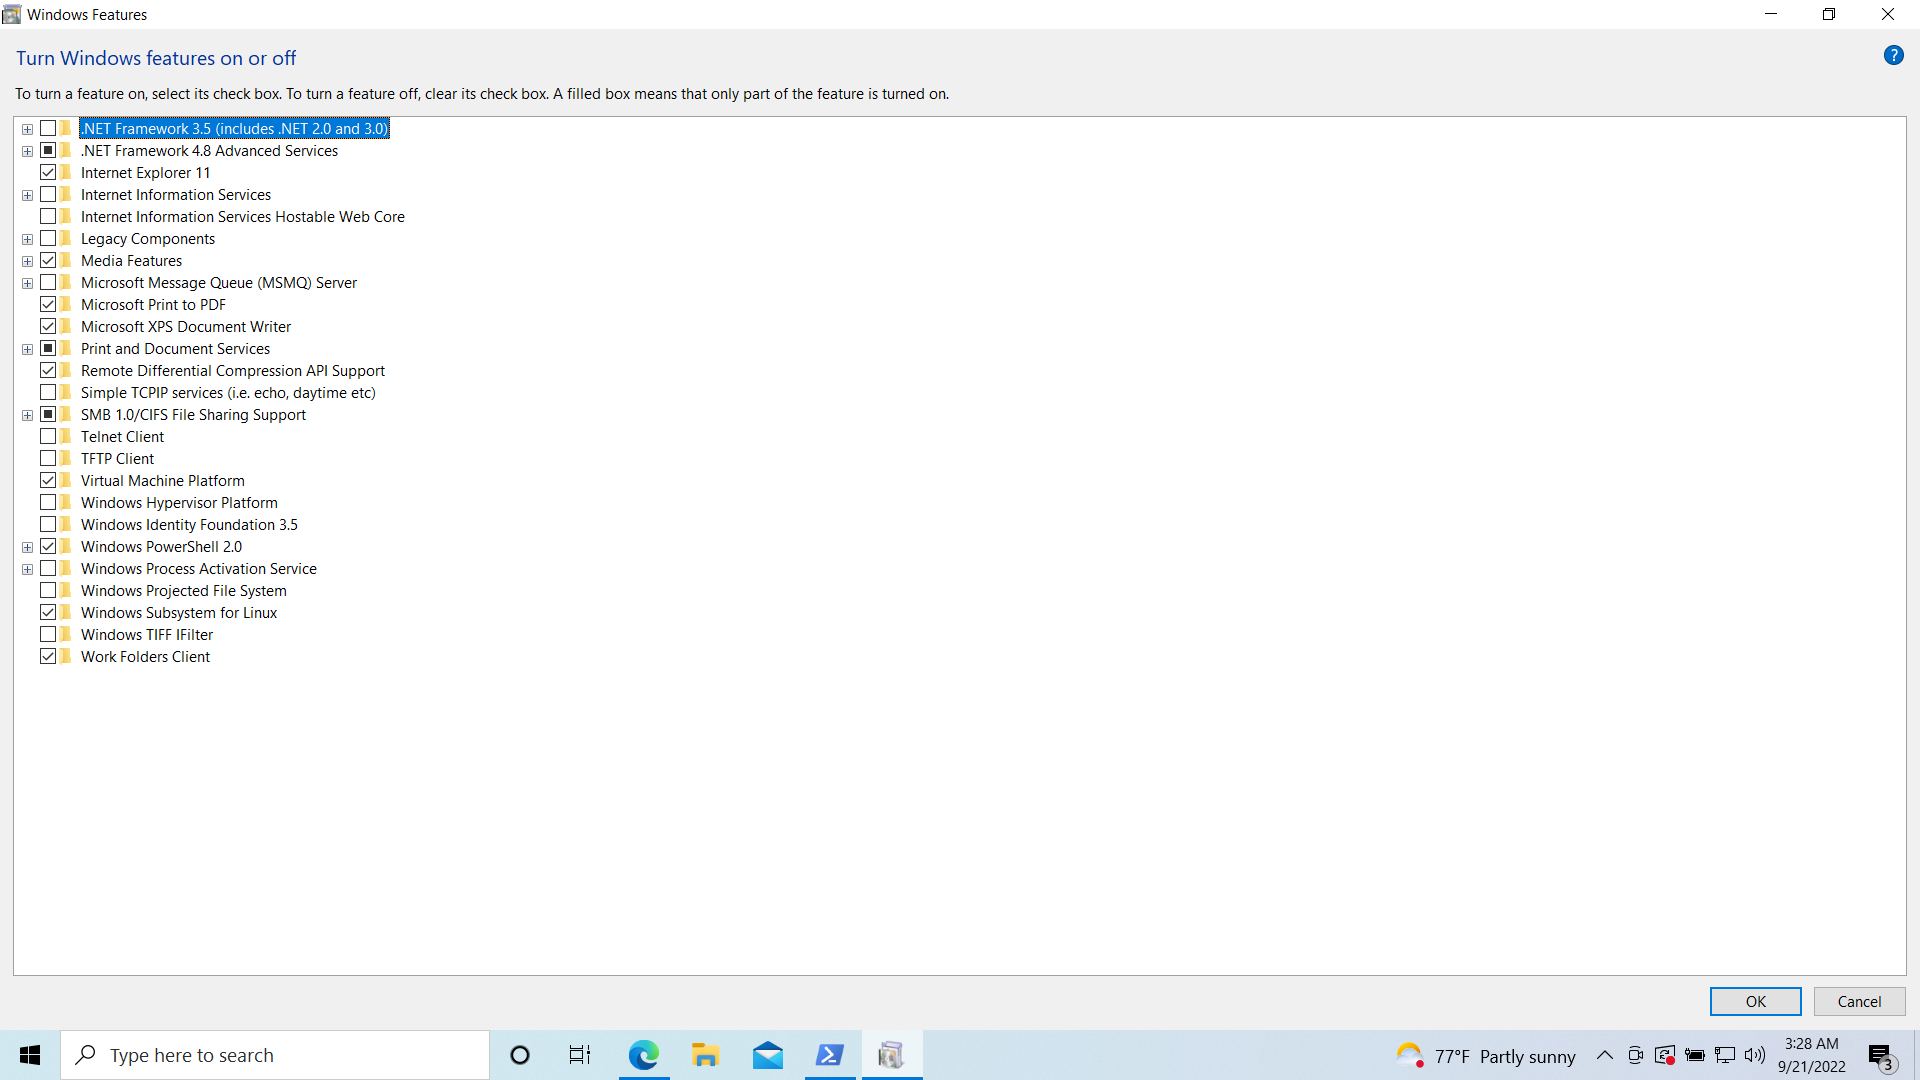Confirm changes with the OK button
The image size is (1920, 1080).
click(x=1755, y=1001)
